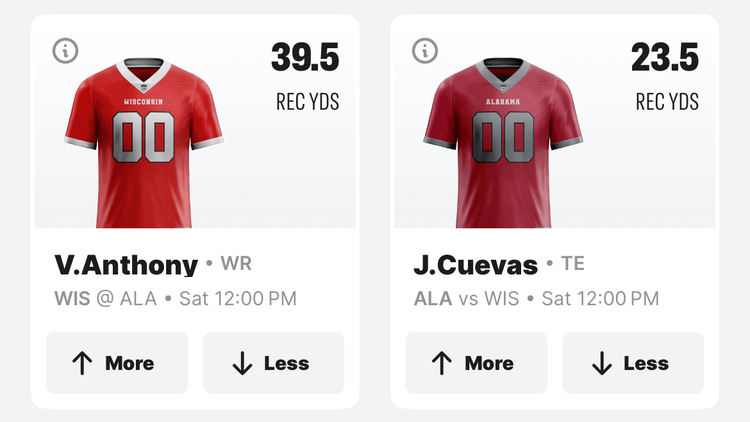The height and width of the screenshot is (422, 750).
Task: Pick More for J.Cuevas receiving yards
Action: tap(476, 363)
